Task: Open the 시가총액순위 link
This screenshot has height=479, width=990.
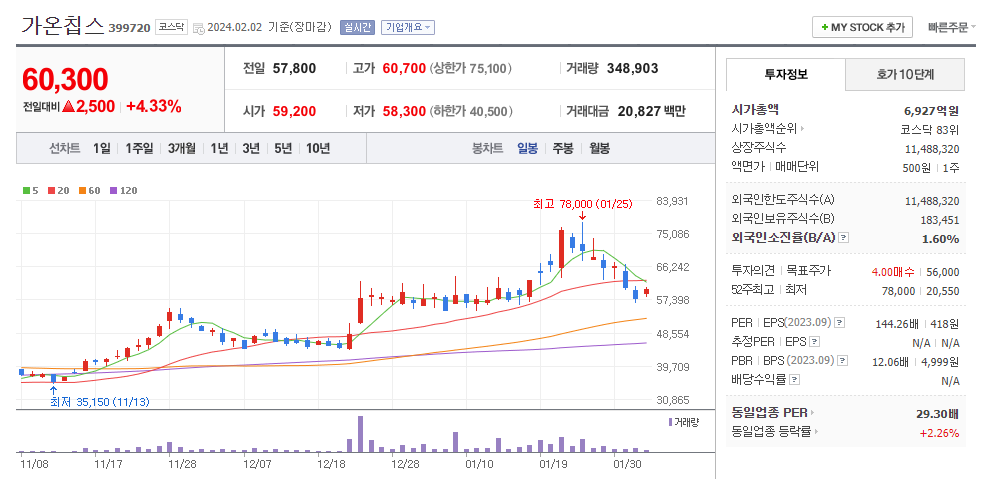Action: (x=764, y=129)
